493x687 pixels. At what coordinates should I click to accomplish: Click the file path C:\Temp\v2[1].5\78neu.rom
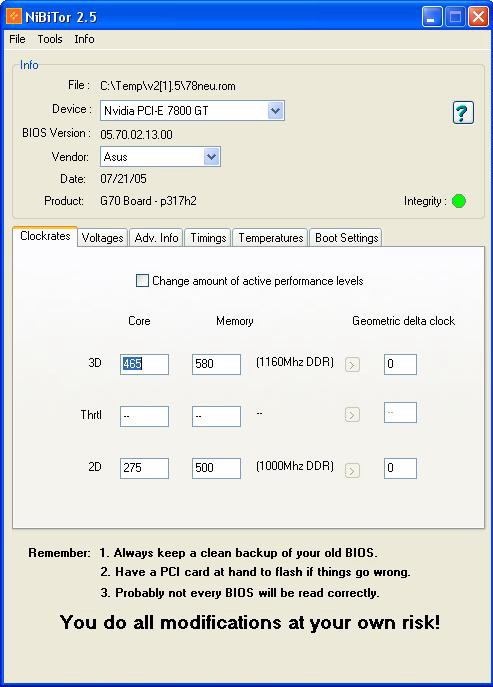(168, 86)
